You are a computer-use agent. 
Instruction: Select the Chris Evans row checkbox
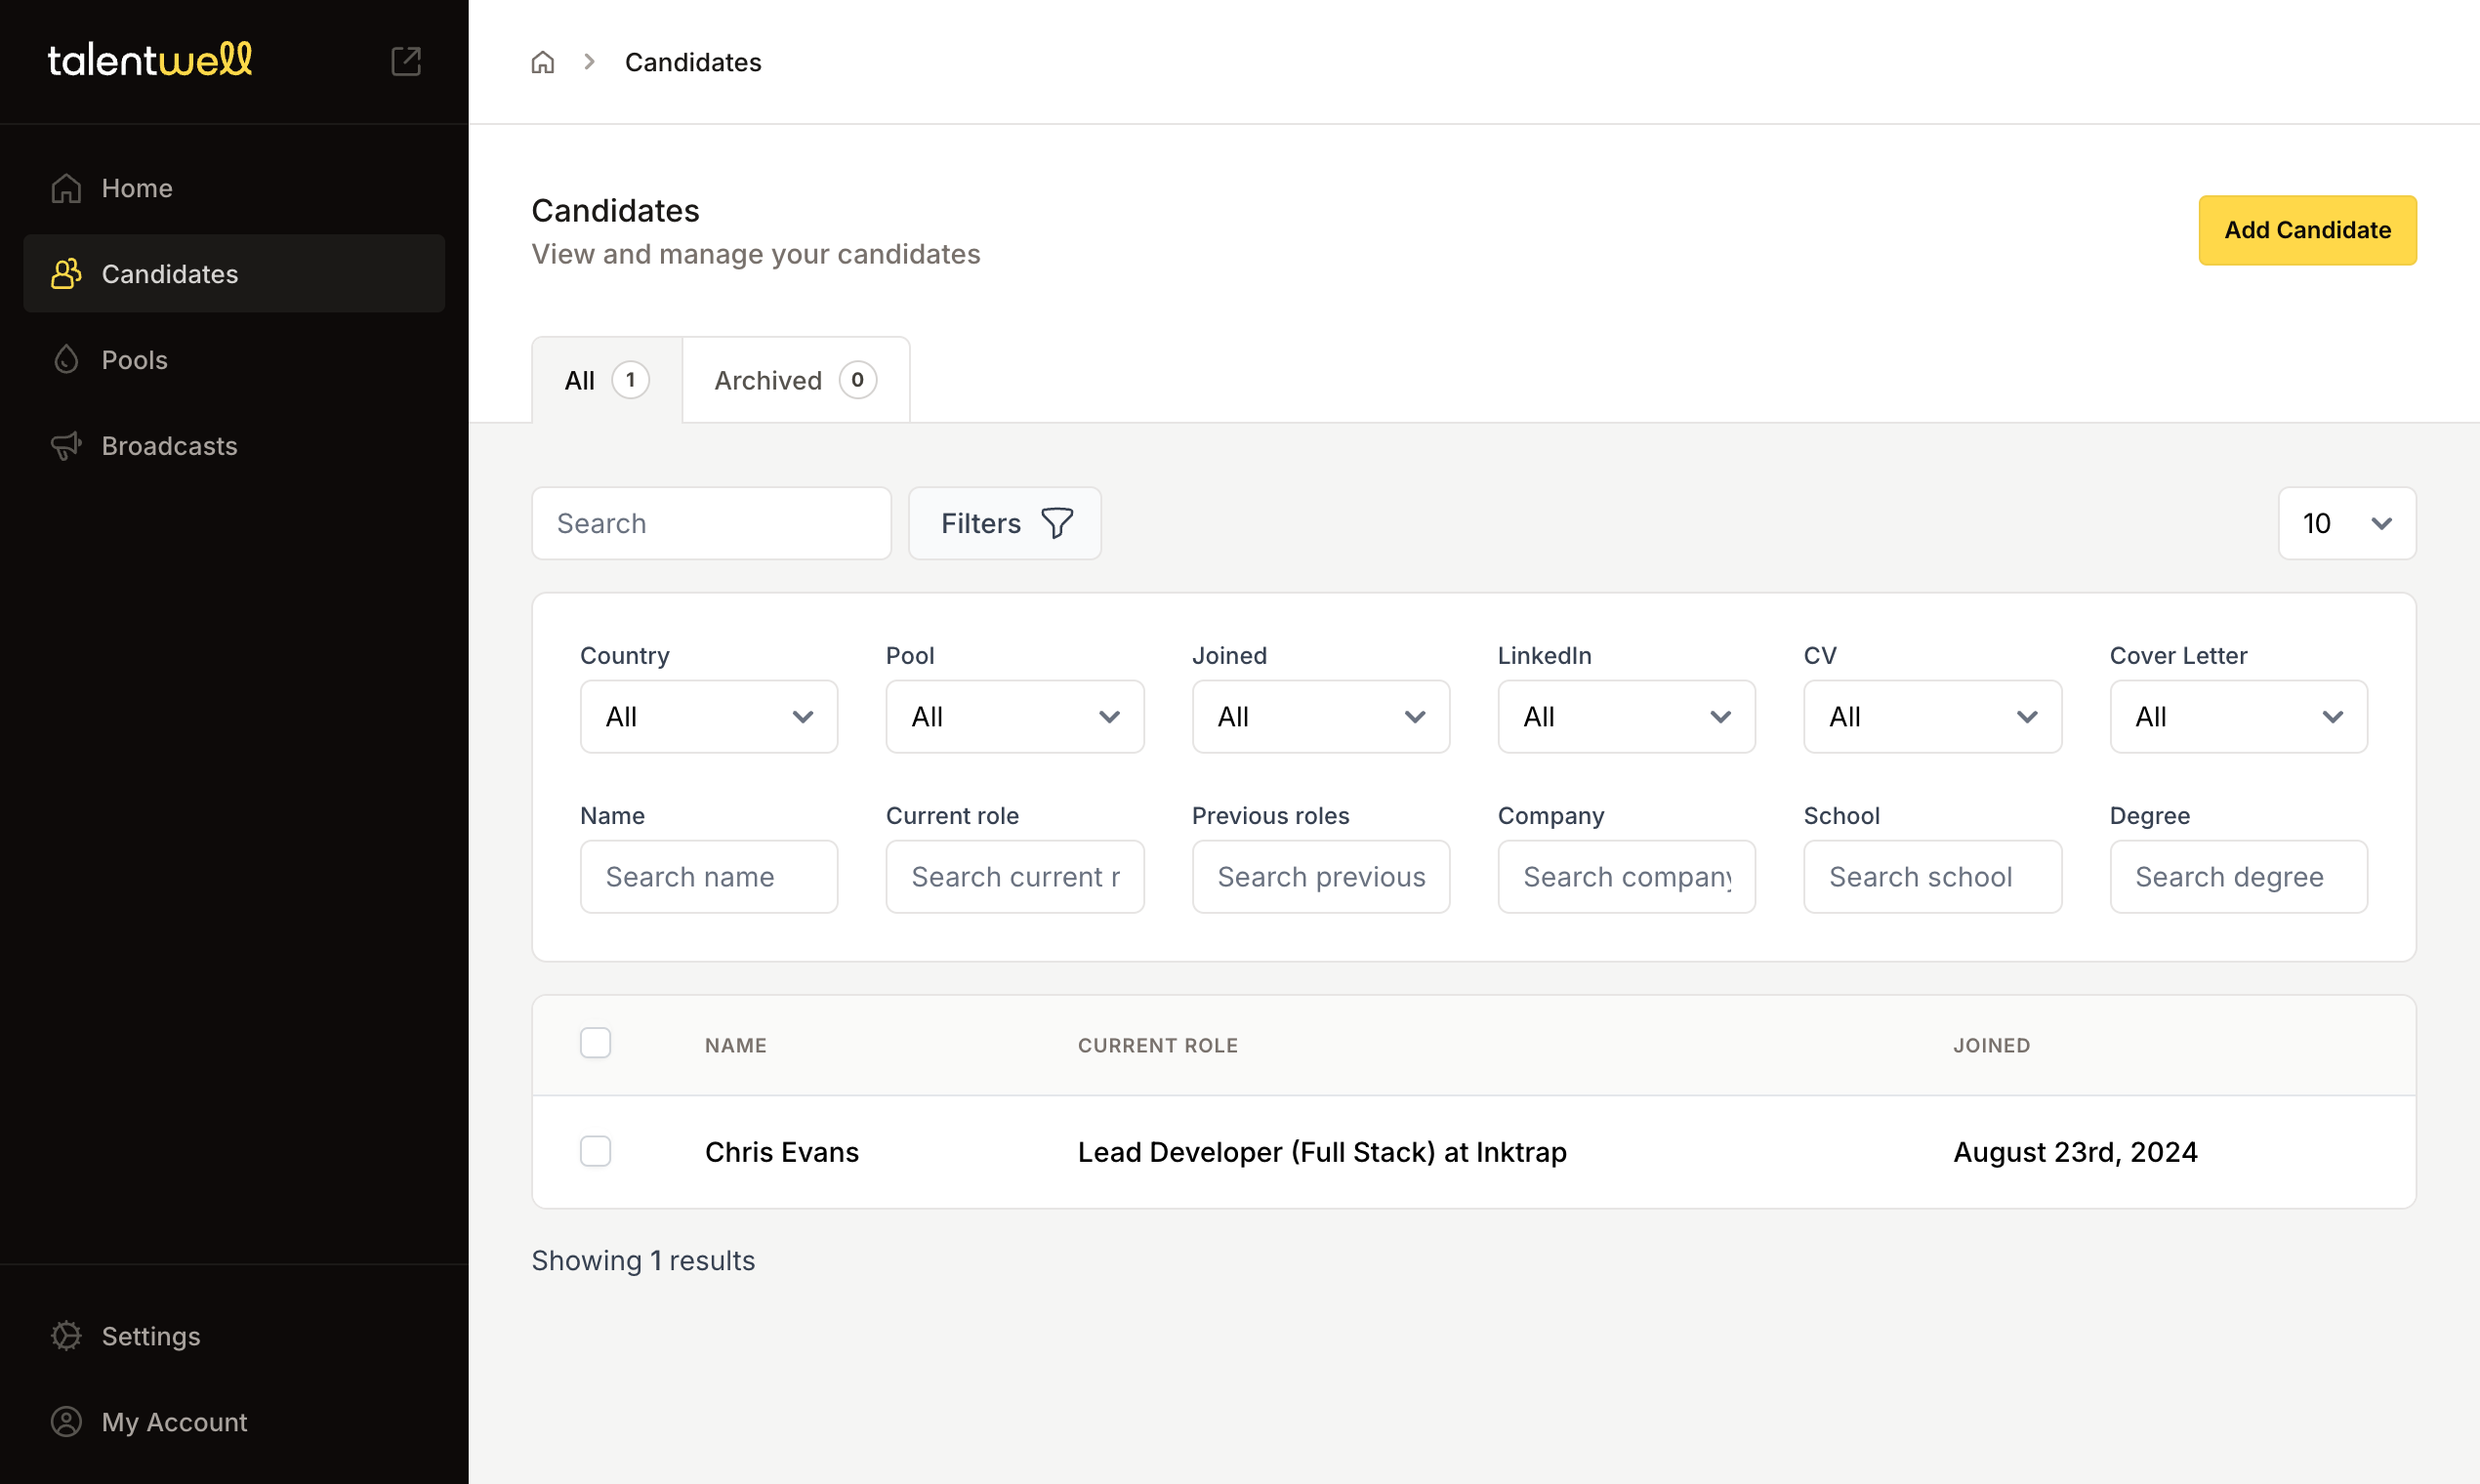[x=595, y=1151]
